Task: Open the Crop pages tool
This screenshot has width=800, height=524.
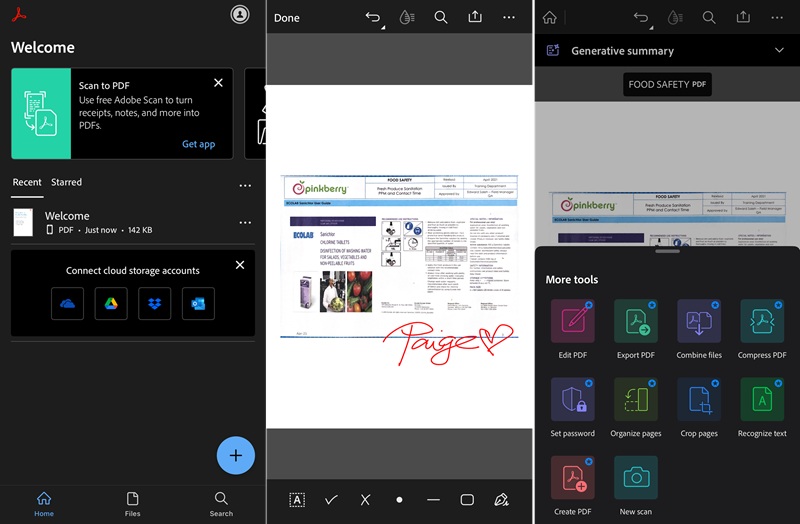Action: [699, 408]
